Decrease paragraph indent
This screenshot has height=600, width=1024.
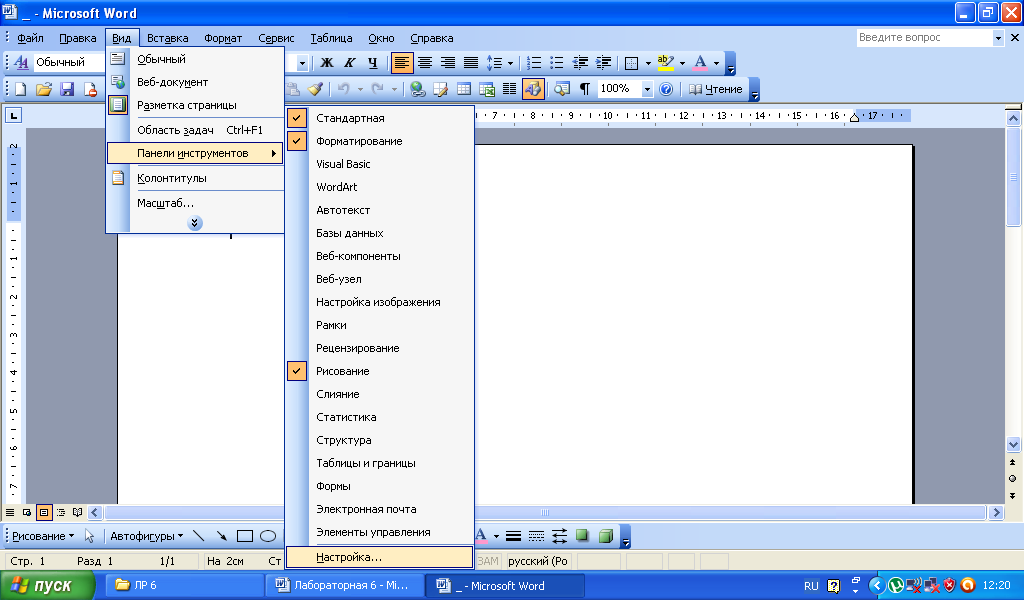pyautogui.click(x=580, y=63)
